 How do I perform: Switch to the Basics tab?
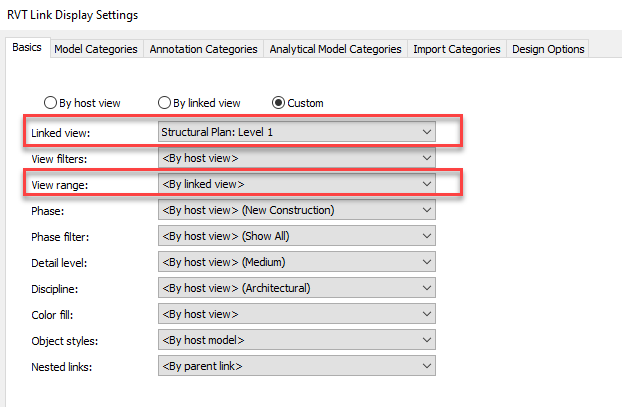[27, 48]
